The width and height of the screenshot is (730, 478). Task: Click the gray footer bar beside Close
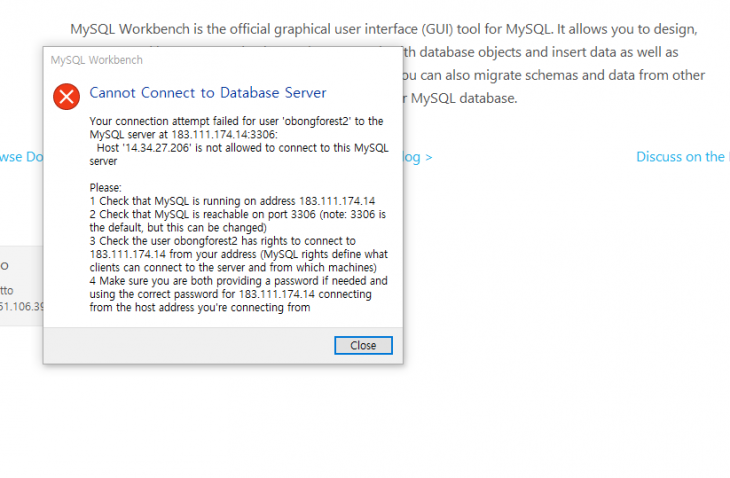pyautogui.click(x=189, y=345)
